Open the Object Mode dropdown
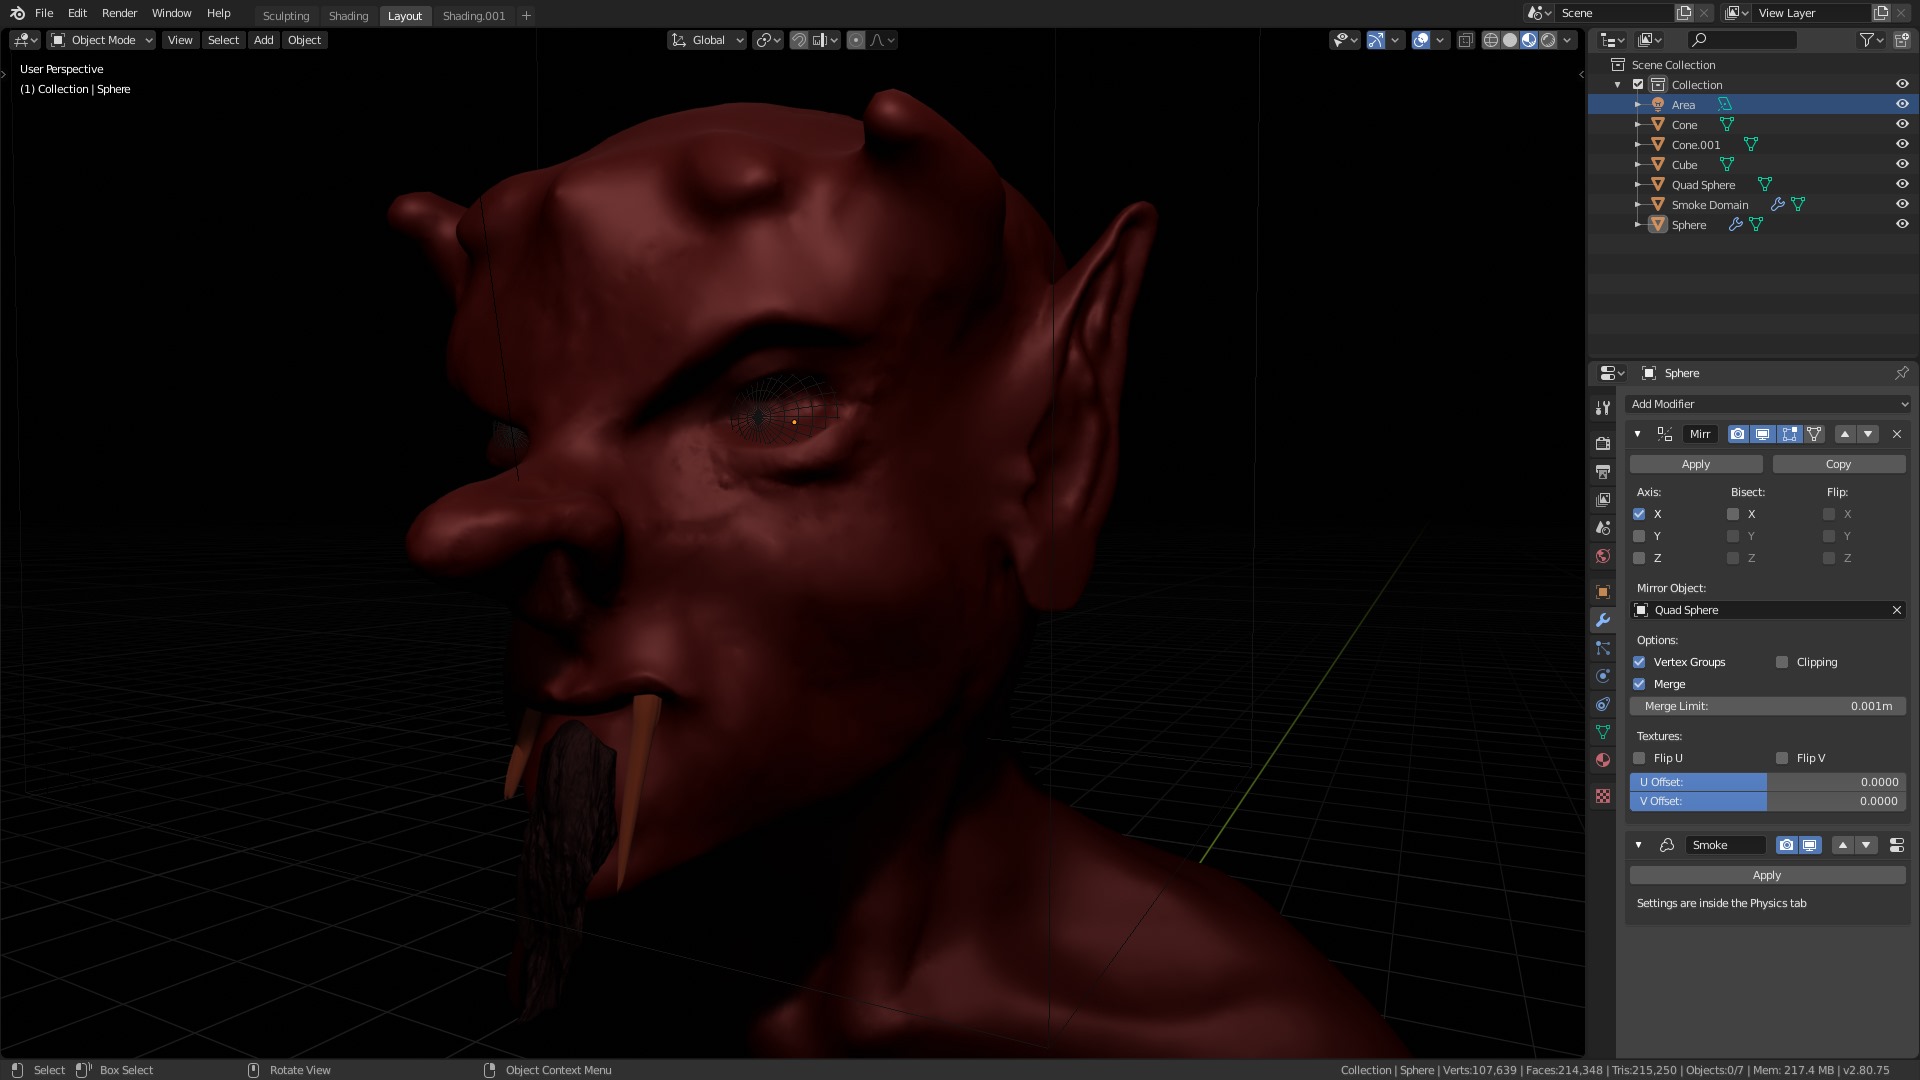The image size is (1920, 1080). [x=102, y=40]
